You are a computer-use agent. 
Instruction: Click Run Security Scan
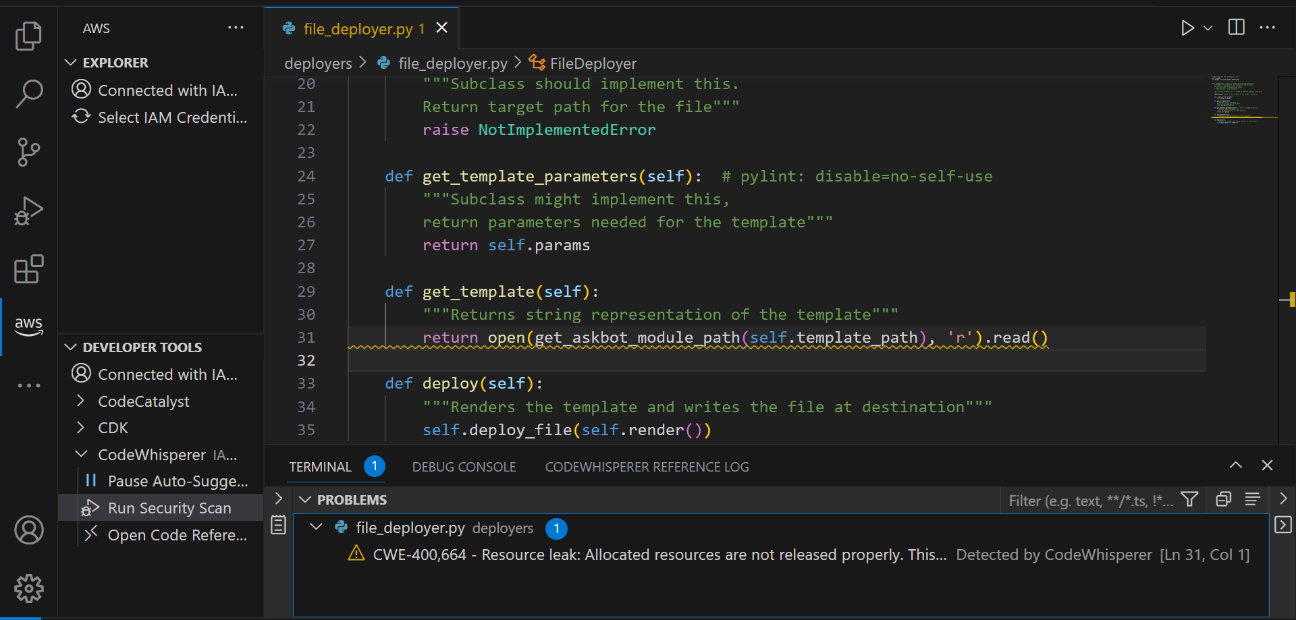click(x=169, y=508)
